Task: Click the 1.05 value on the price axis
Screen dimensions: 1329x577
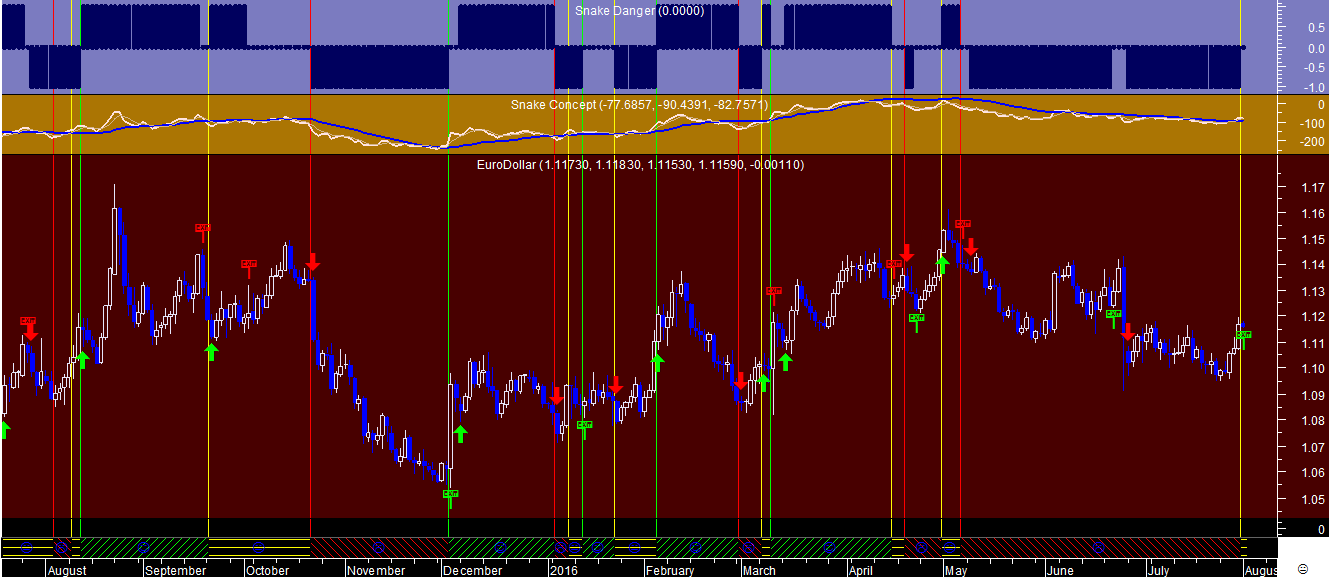Action: (x=1312, y=499)
